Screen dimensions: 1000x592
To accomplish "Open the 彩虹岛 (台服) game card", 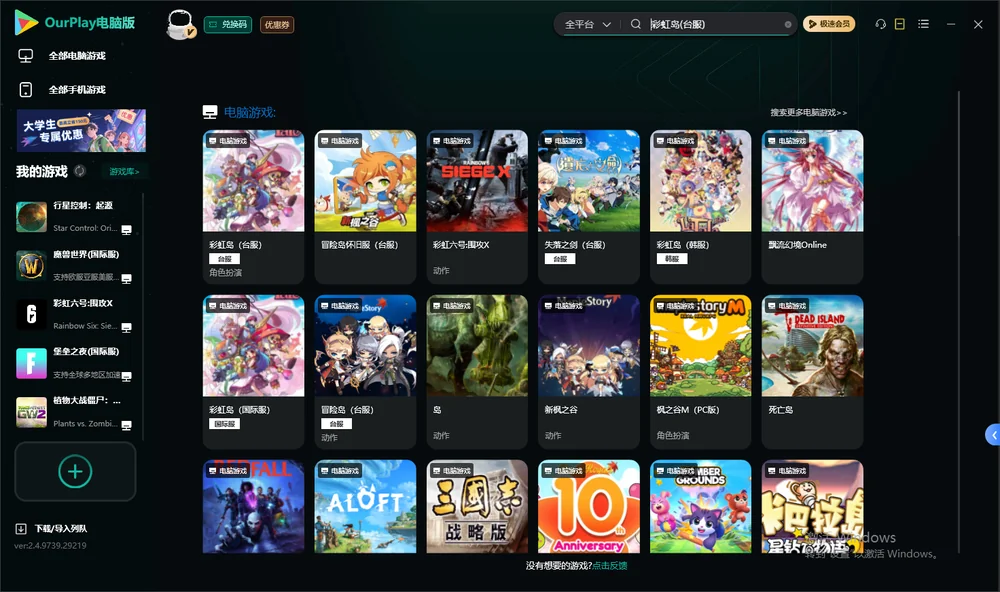I will pos(253,207).
